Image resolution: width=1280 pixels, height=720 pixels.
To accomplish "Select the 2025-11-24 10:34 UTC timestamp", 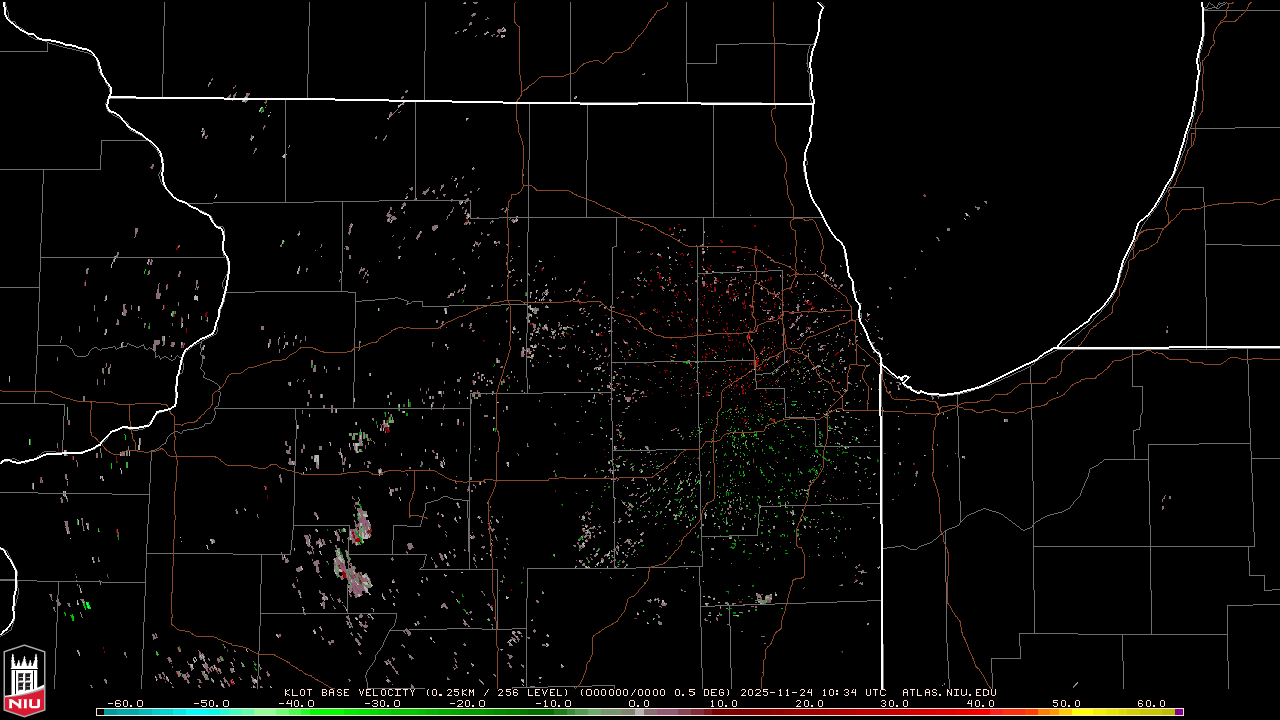I will 813,692.
